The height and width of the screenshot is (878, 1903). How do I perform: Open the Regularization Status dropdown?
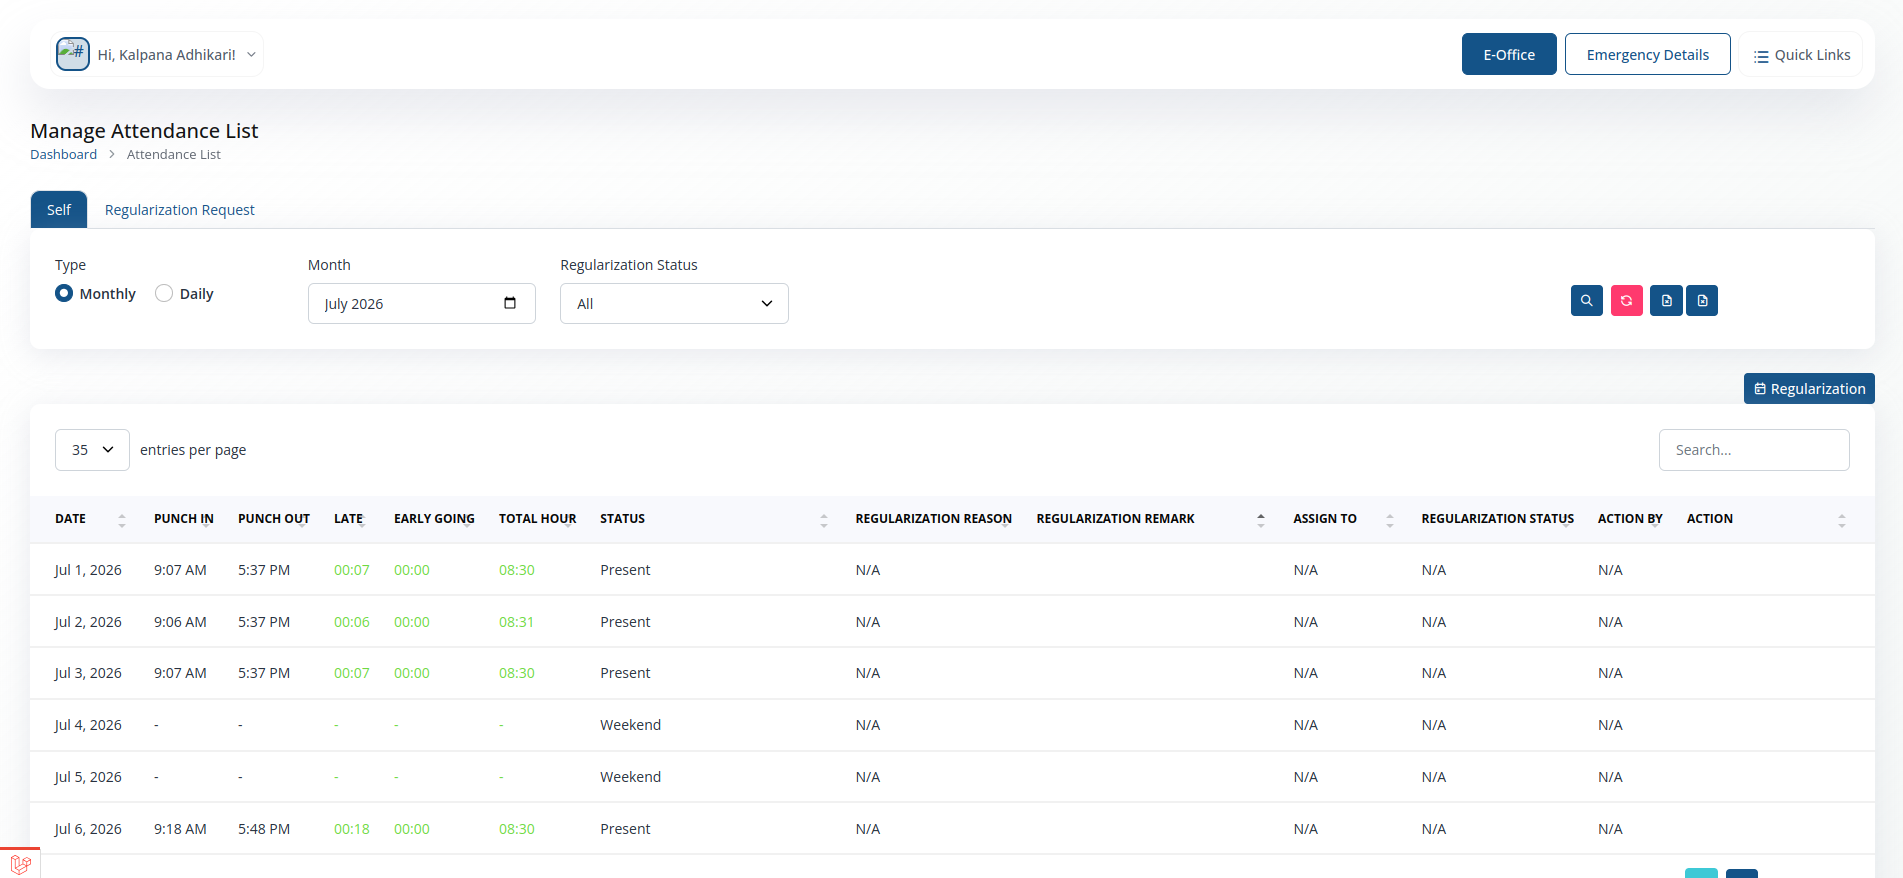(x=674, y=303)
